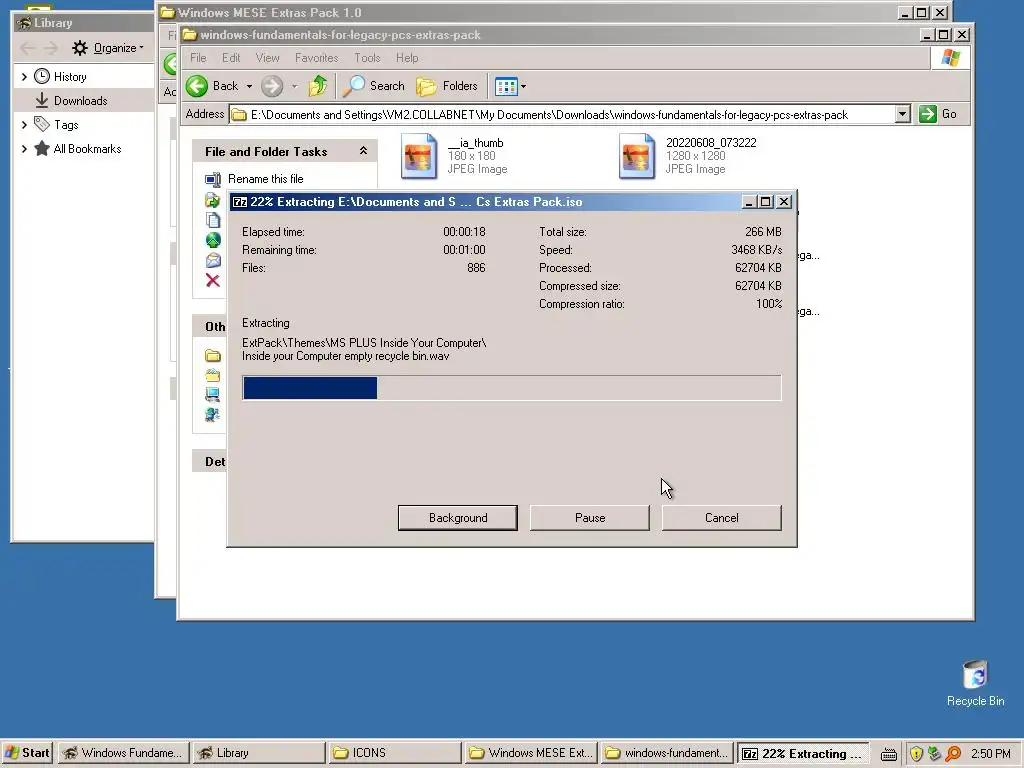This screenshot has width=1024, height=768.
Task: Click the red Delete this file icon
Action: (213, 281)
